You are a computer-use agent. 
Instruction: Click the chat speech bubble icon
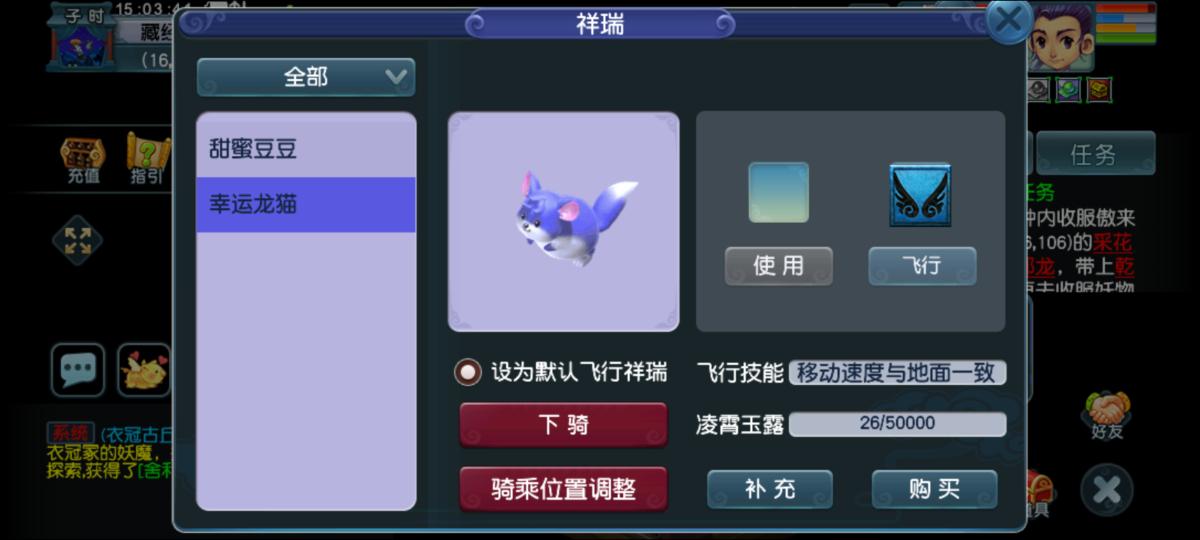pos(78,371)
